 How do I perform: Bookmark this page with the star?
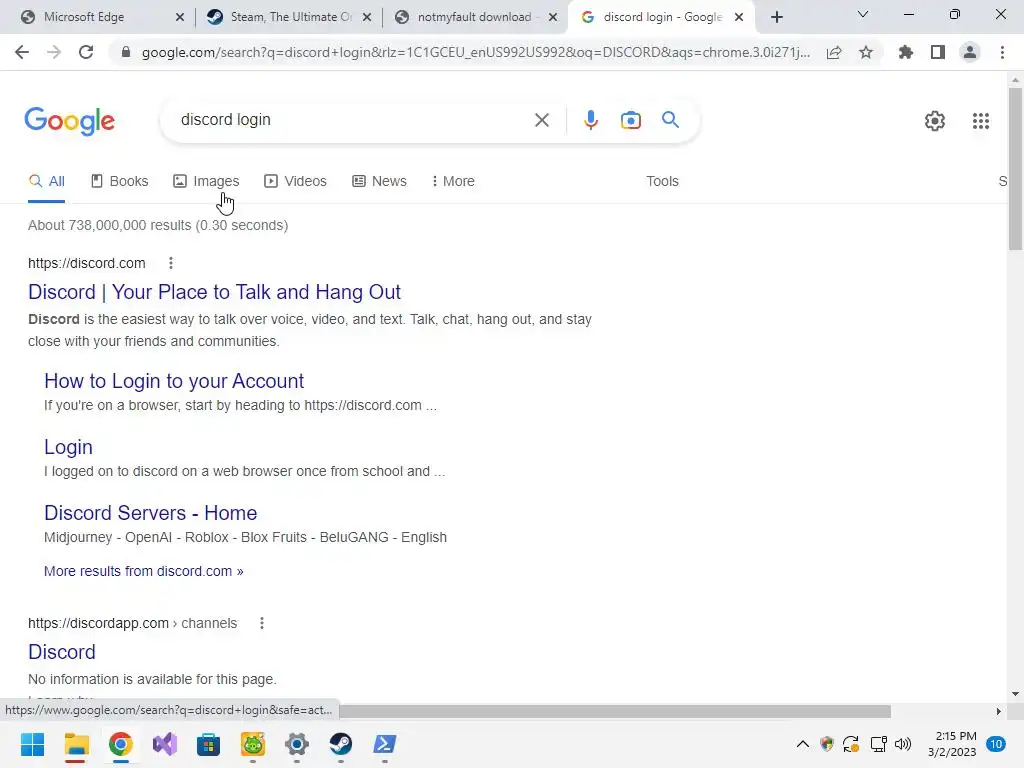pyautogui.click(x=866, y=52)
